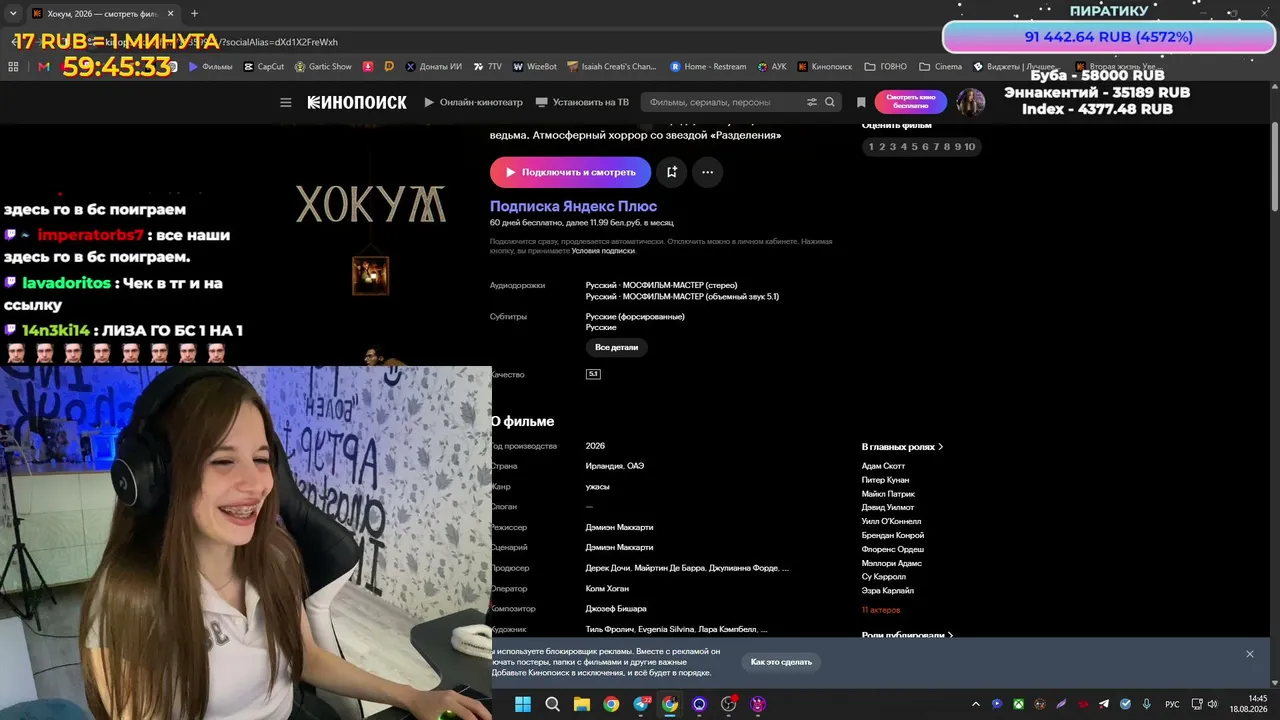Go to Онлайн-кинотеатр in the header

click(473, 102)
